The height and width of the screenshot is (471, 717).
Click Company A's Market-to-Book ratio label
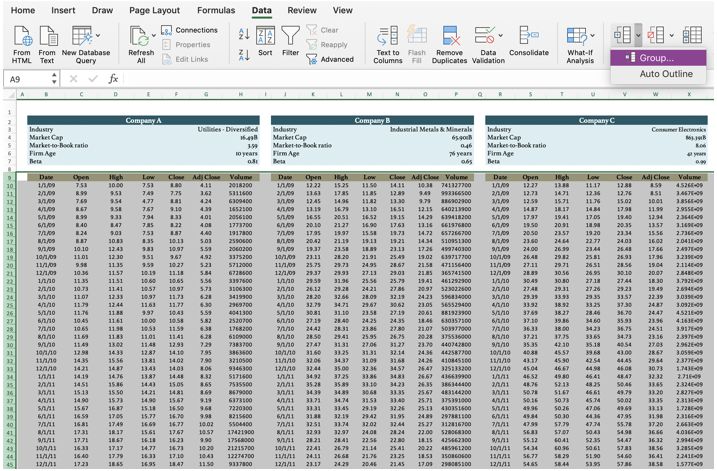59,145
